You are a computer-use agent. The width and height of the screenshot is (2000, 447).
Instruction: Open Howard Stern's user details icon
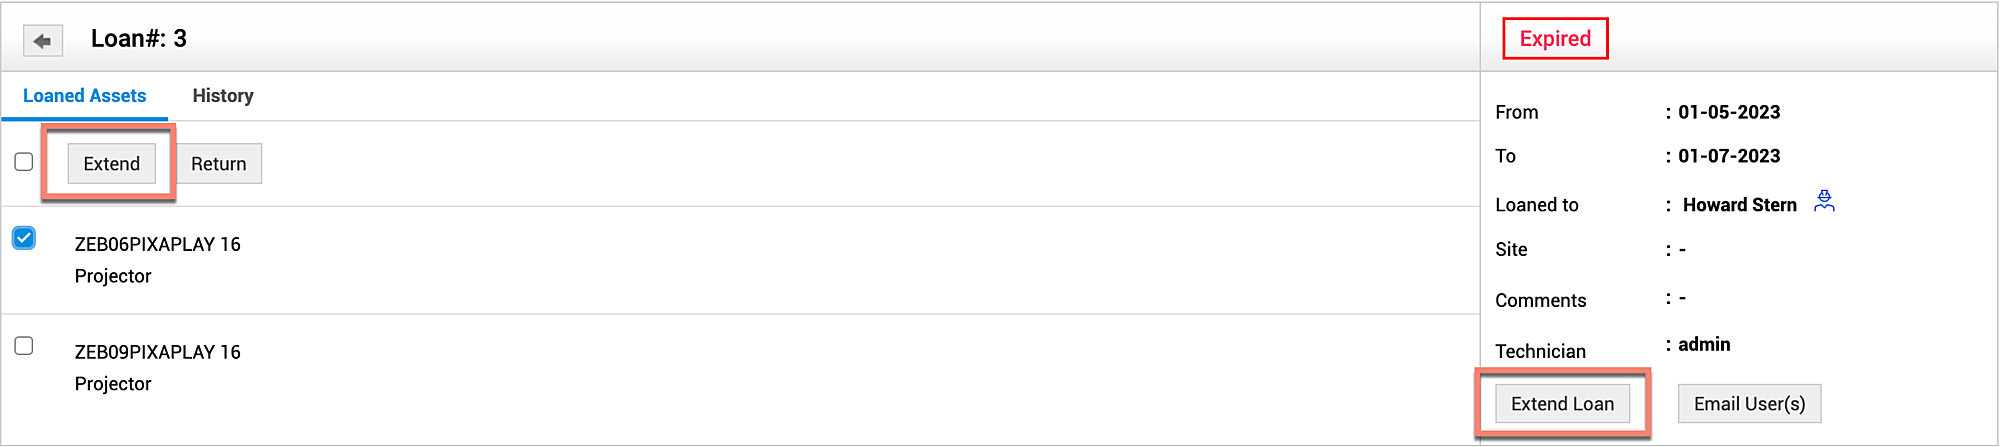click(1824, 202)
